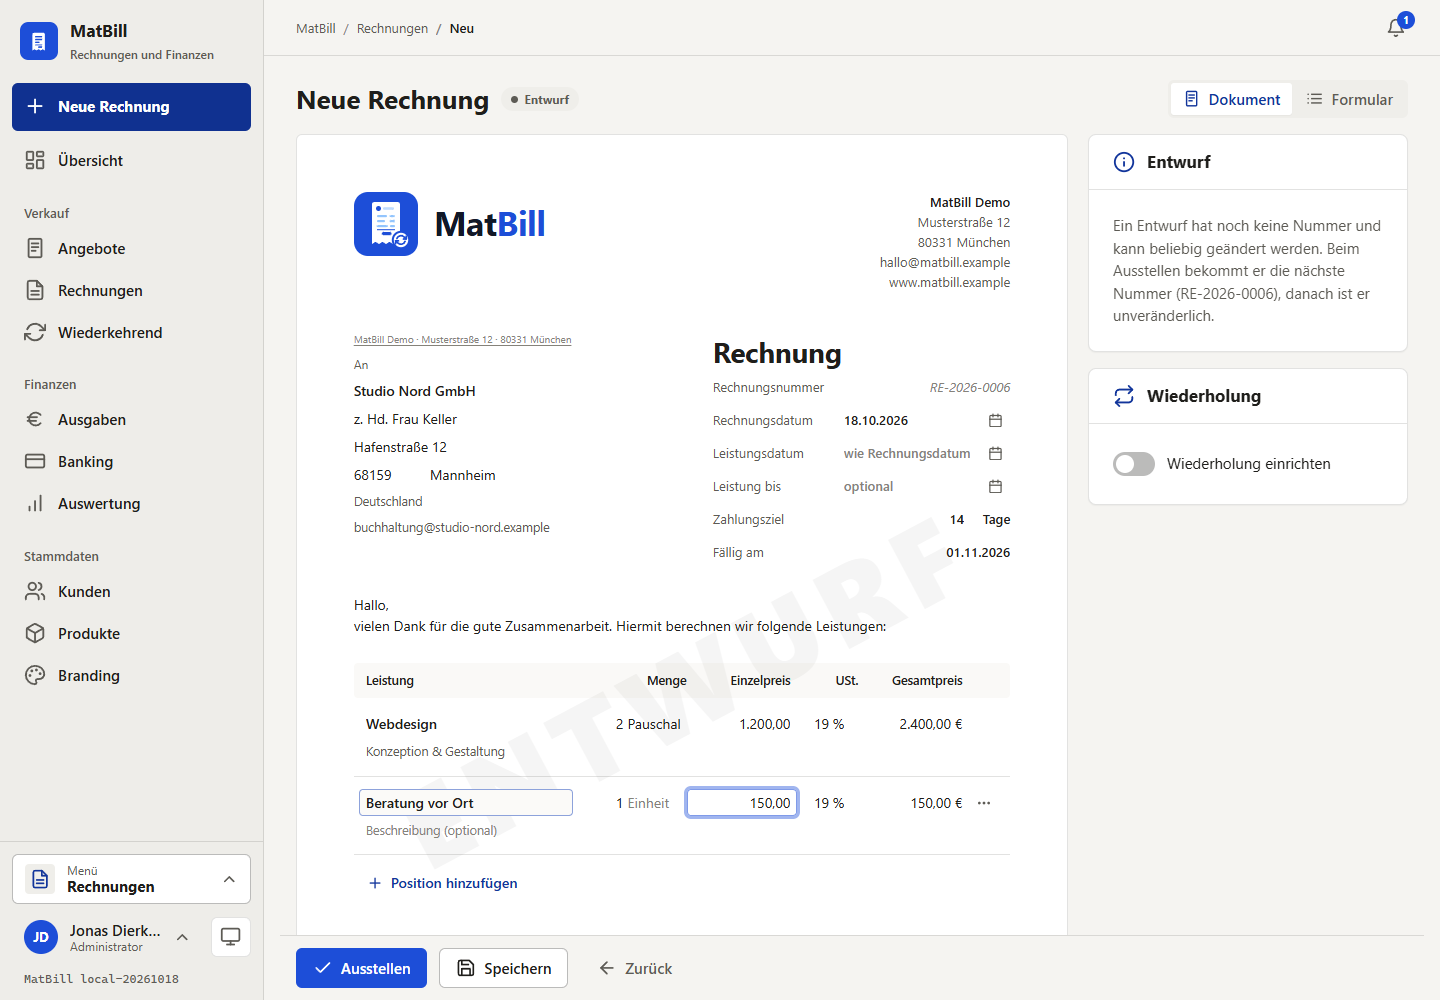Click the Rechnungen breadcrumb link
1440x1000 pixels.
click(x=392, y=28)
